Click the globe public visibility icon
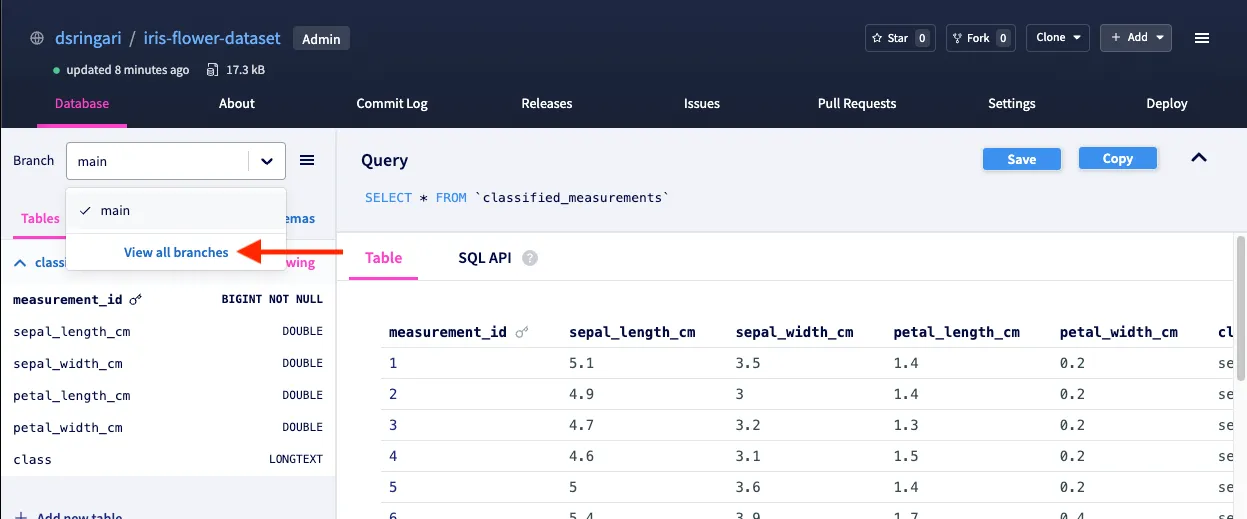Screen dimensions: 1247x519 click(x=37, y=39)
